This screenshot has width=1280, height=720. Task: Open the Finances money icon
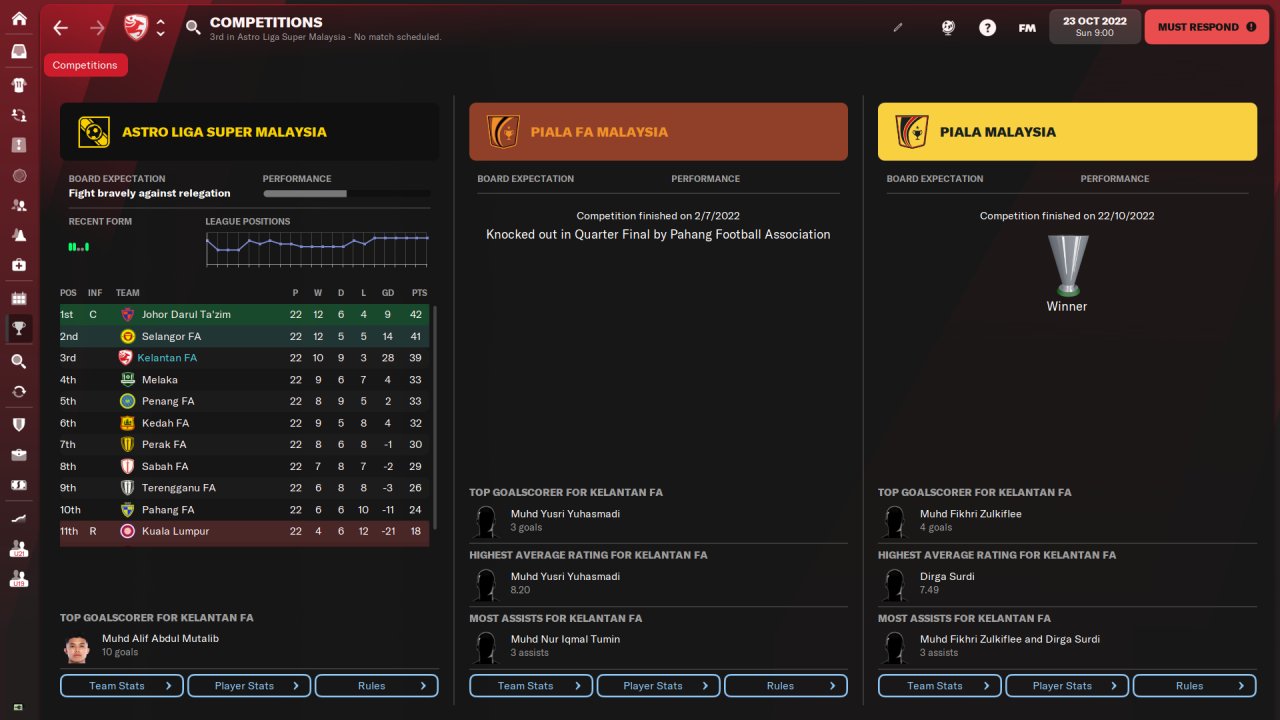coord(18,485)
